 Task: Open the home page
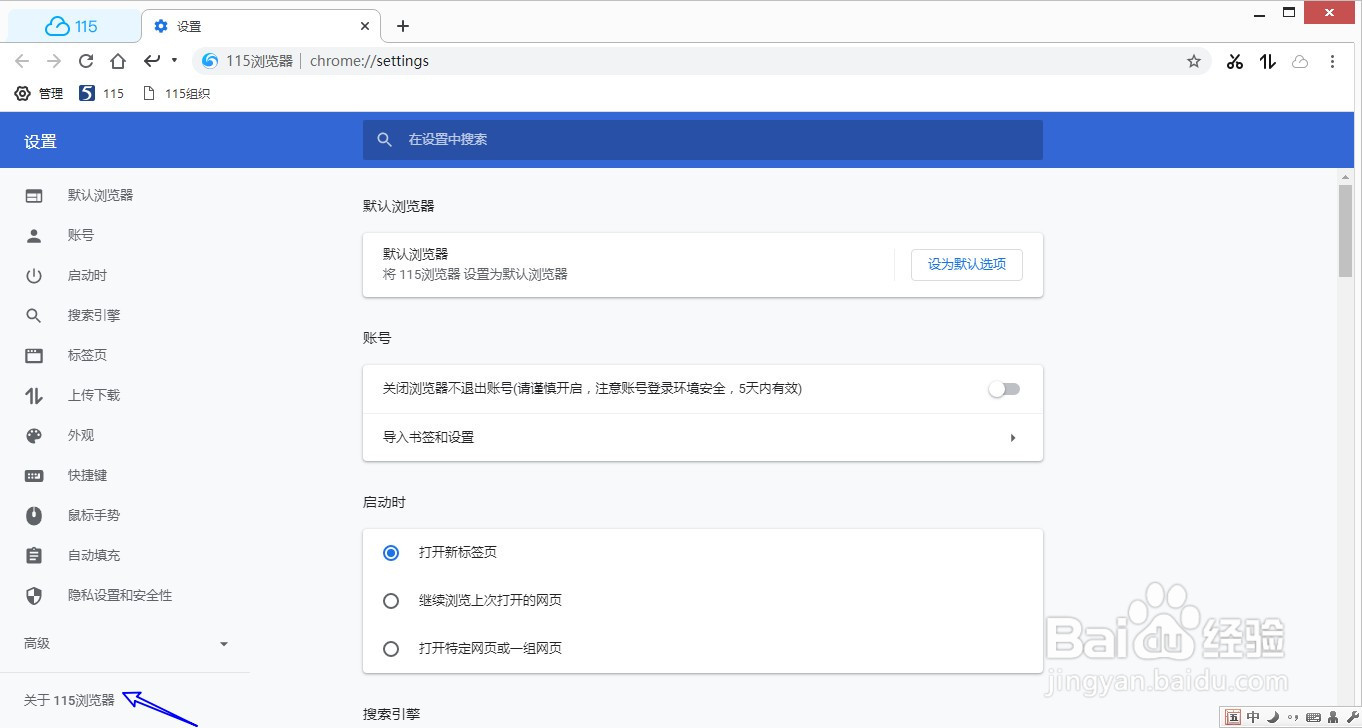pos(118,61)
